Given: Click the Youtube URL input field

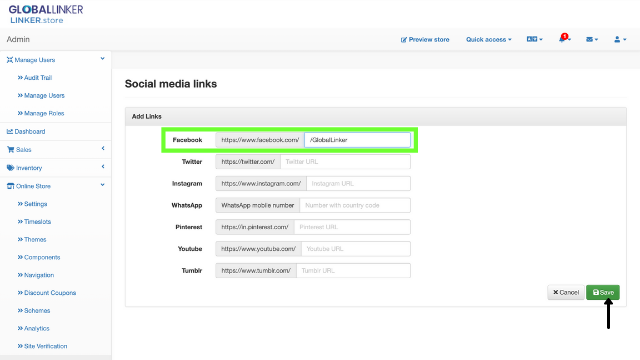Looking at the screenshot, I should (x=356, y=249).
